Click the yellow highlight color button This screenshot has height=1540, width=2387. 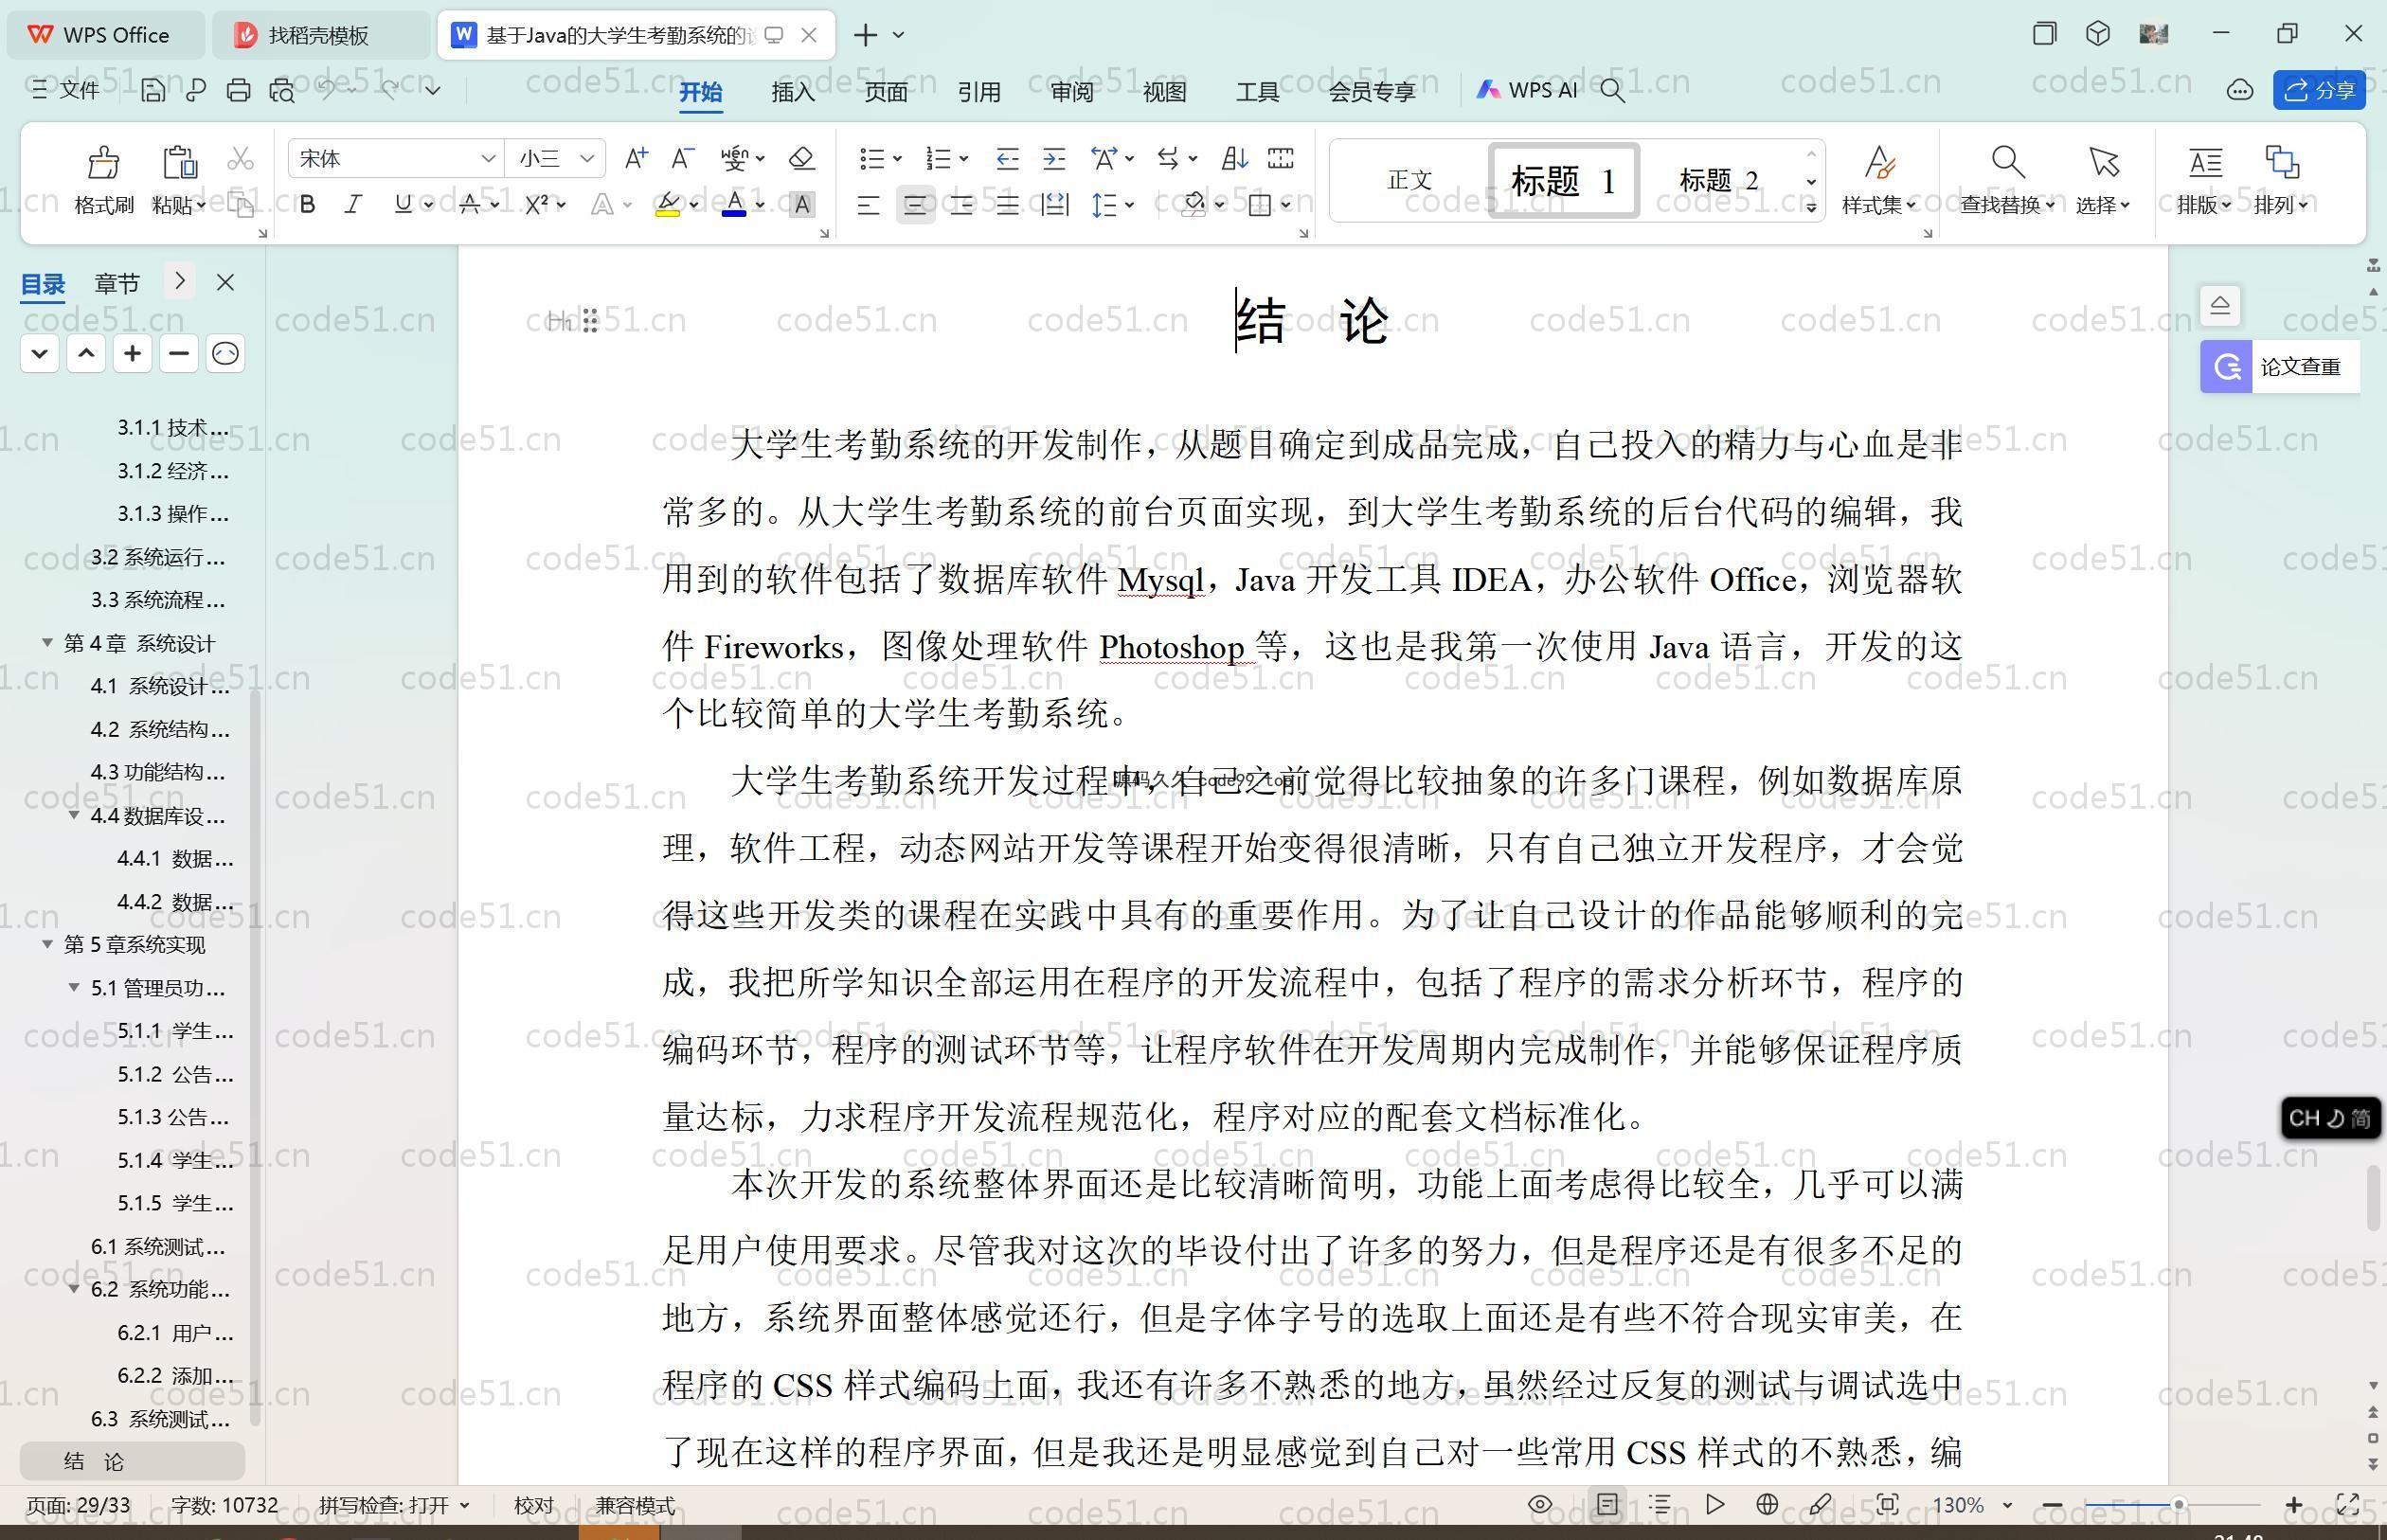[x=668, y=205]
